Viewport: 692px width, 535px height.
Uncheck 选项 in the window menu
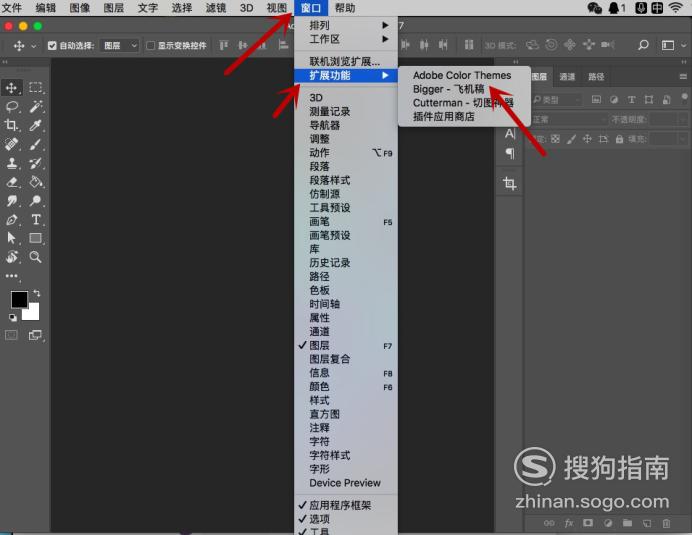346,519
